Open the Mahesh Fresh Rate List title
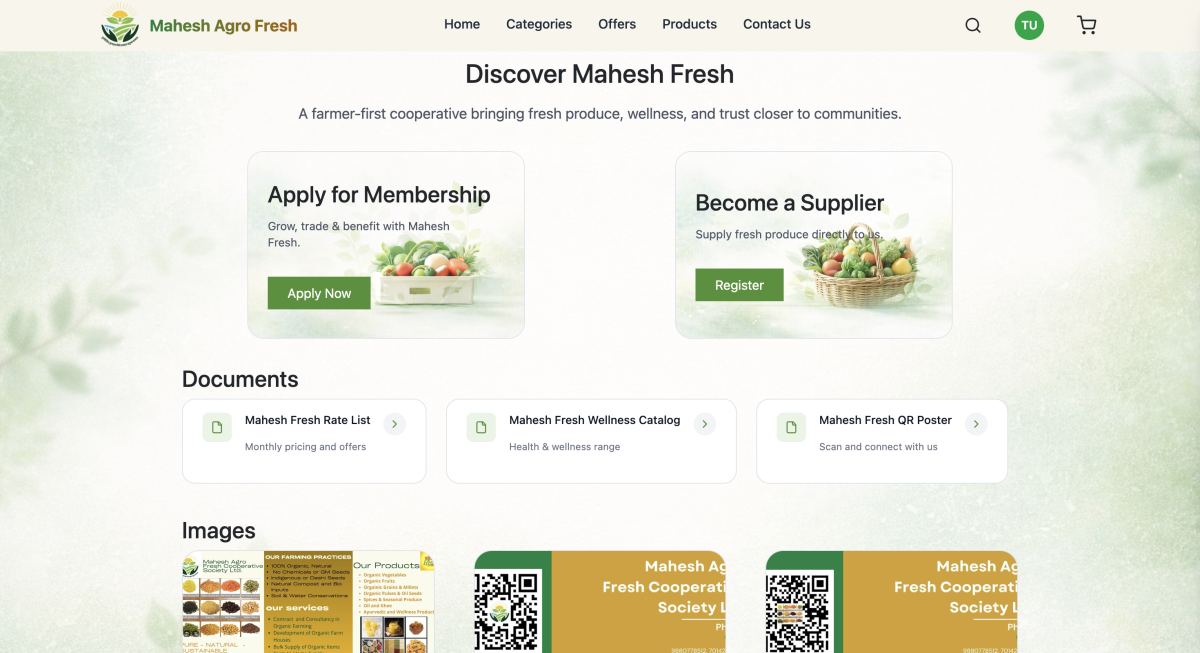The image size is (1200, 653). tap(308, 420)
